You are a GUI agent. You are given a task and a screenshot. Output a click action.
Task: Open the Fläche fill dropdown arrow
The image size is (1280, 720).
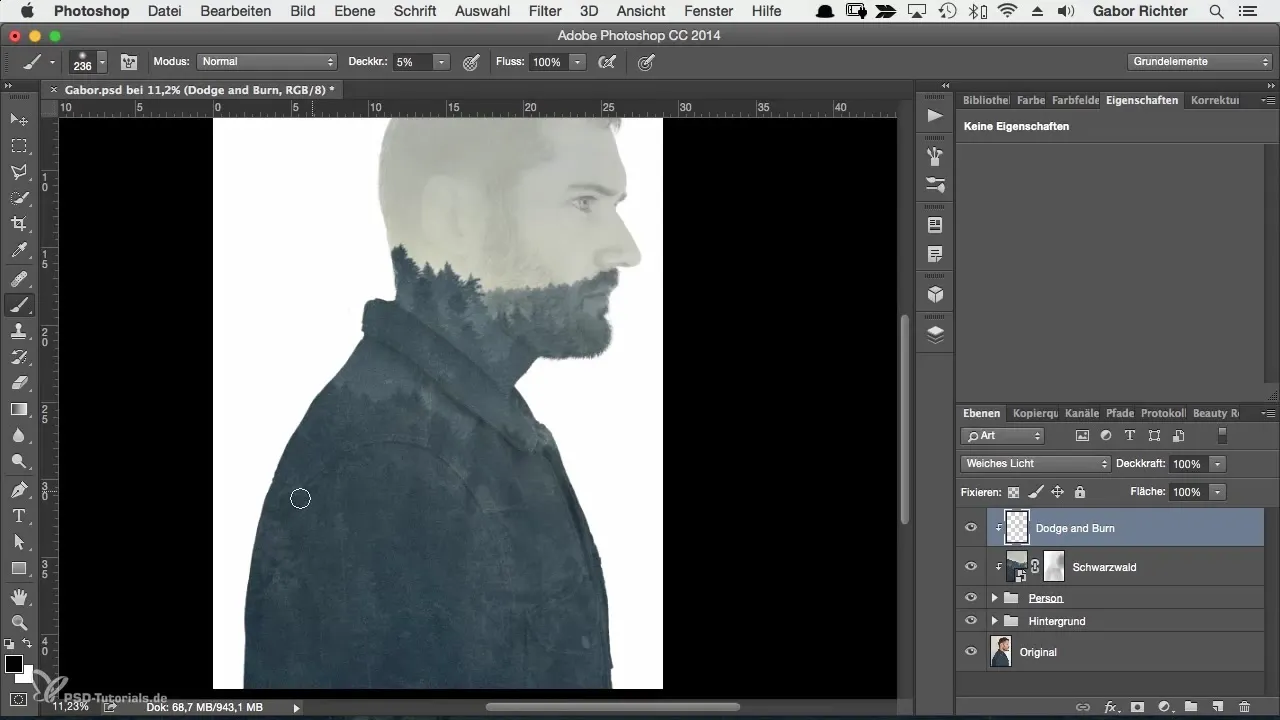point(1217,492)
